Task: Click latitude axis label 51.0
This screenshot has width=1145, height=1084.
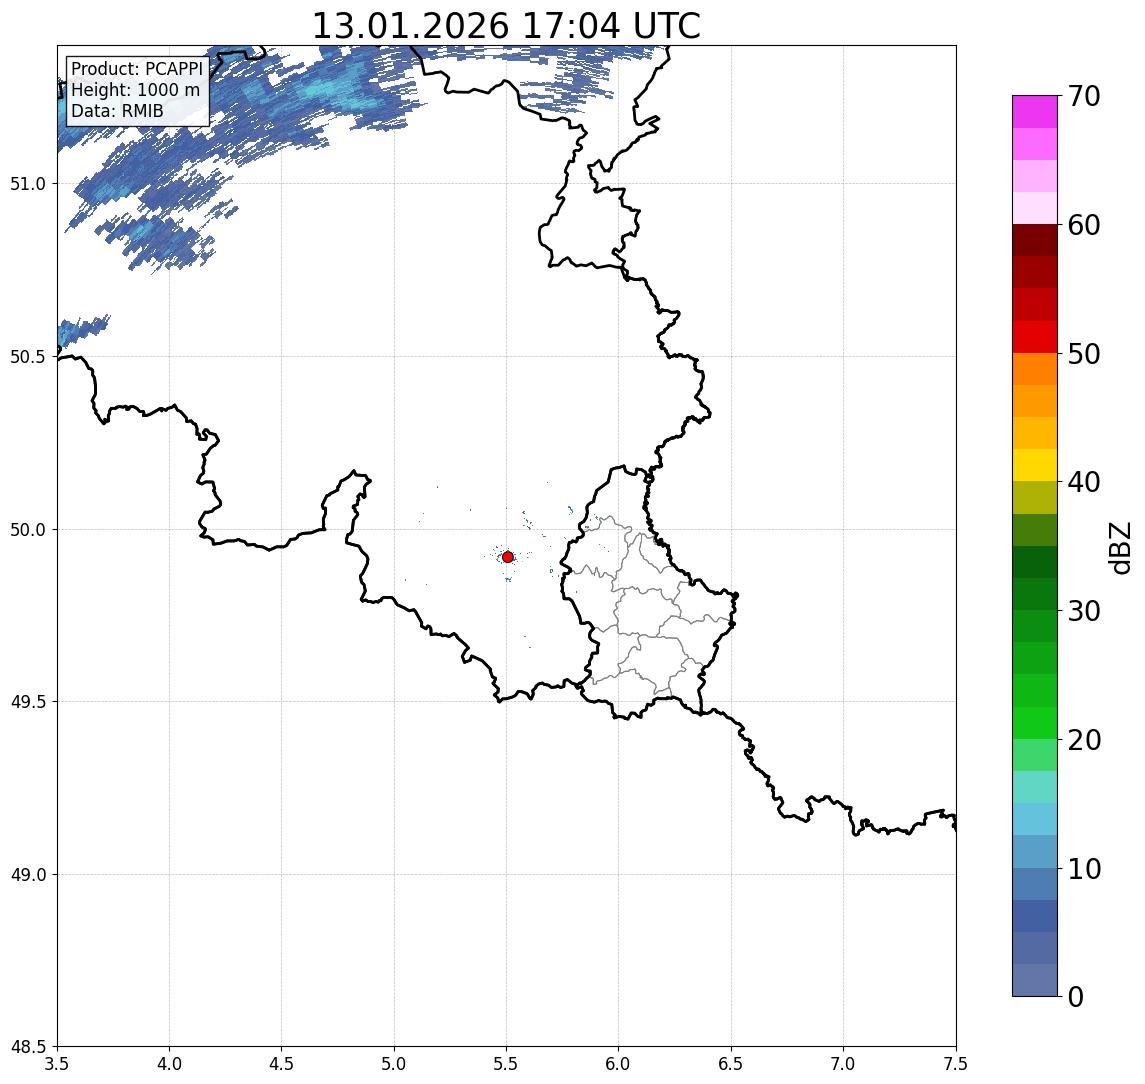Action: [28, 184]
